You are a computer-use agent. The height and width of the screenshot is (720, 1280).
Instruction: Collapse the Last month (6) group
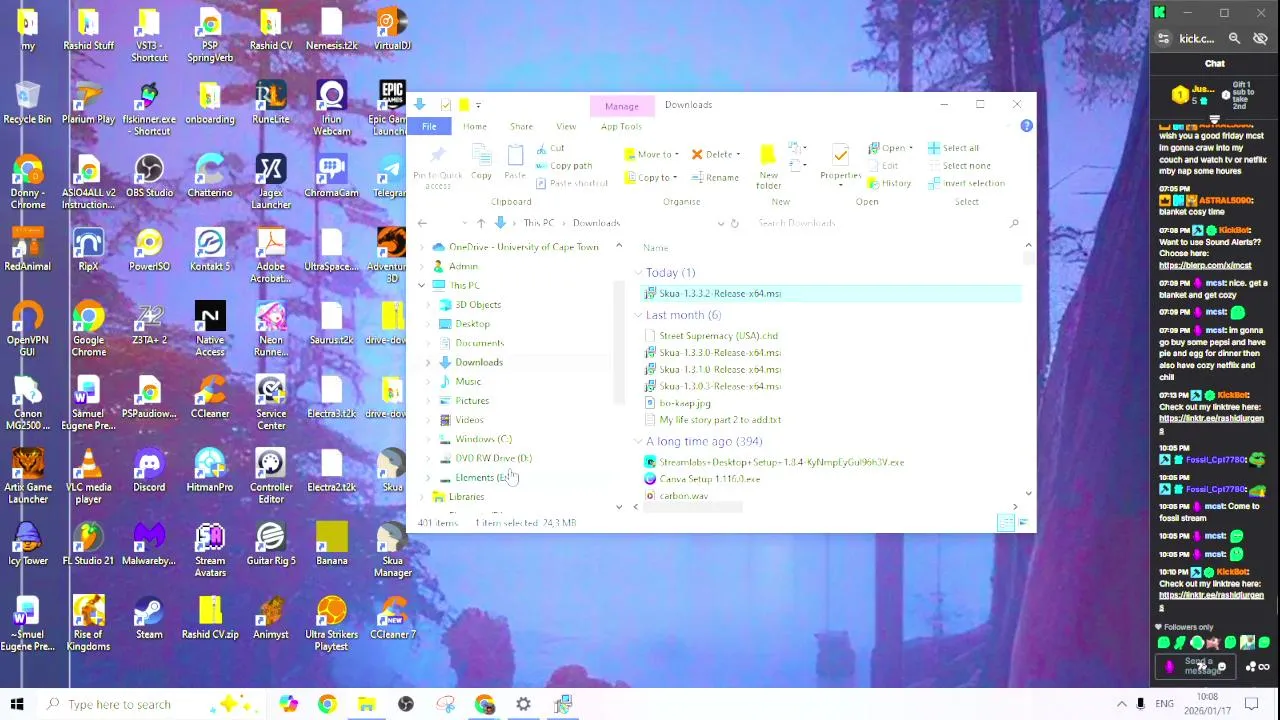[638, 315]
